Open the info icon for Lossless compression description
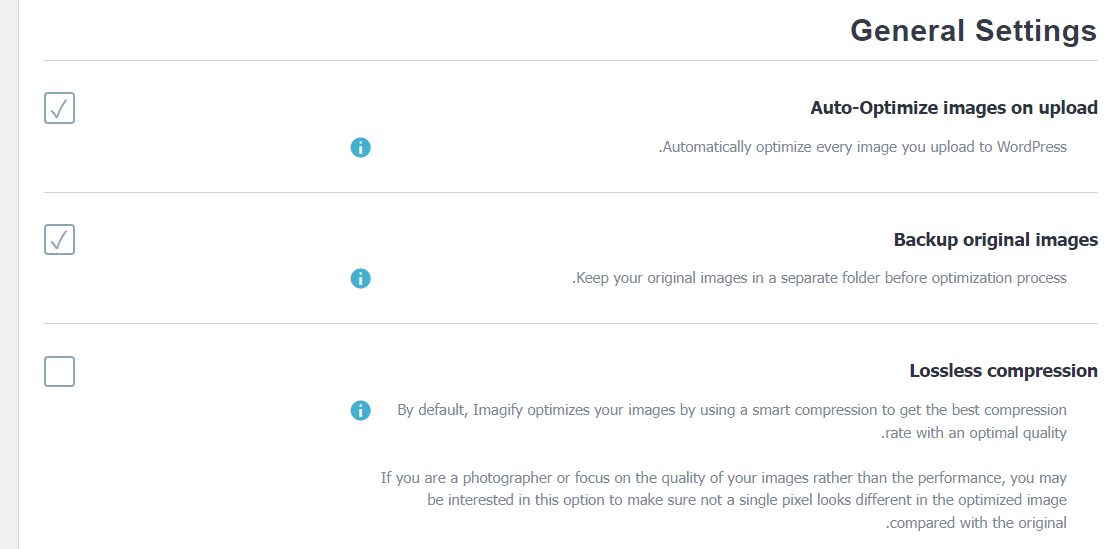The height and width of the screenshot is (549, 1118). point(361,410)
